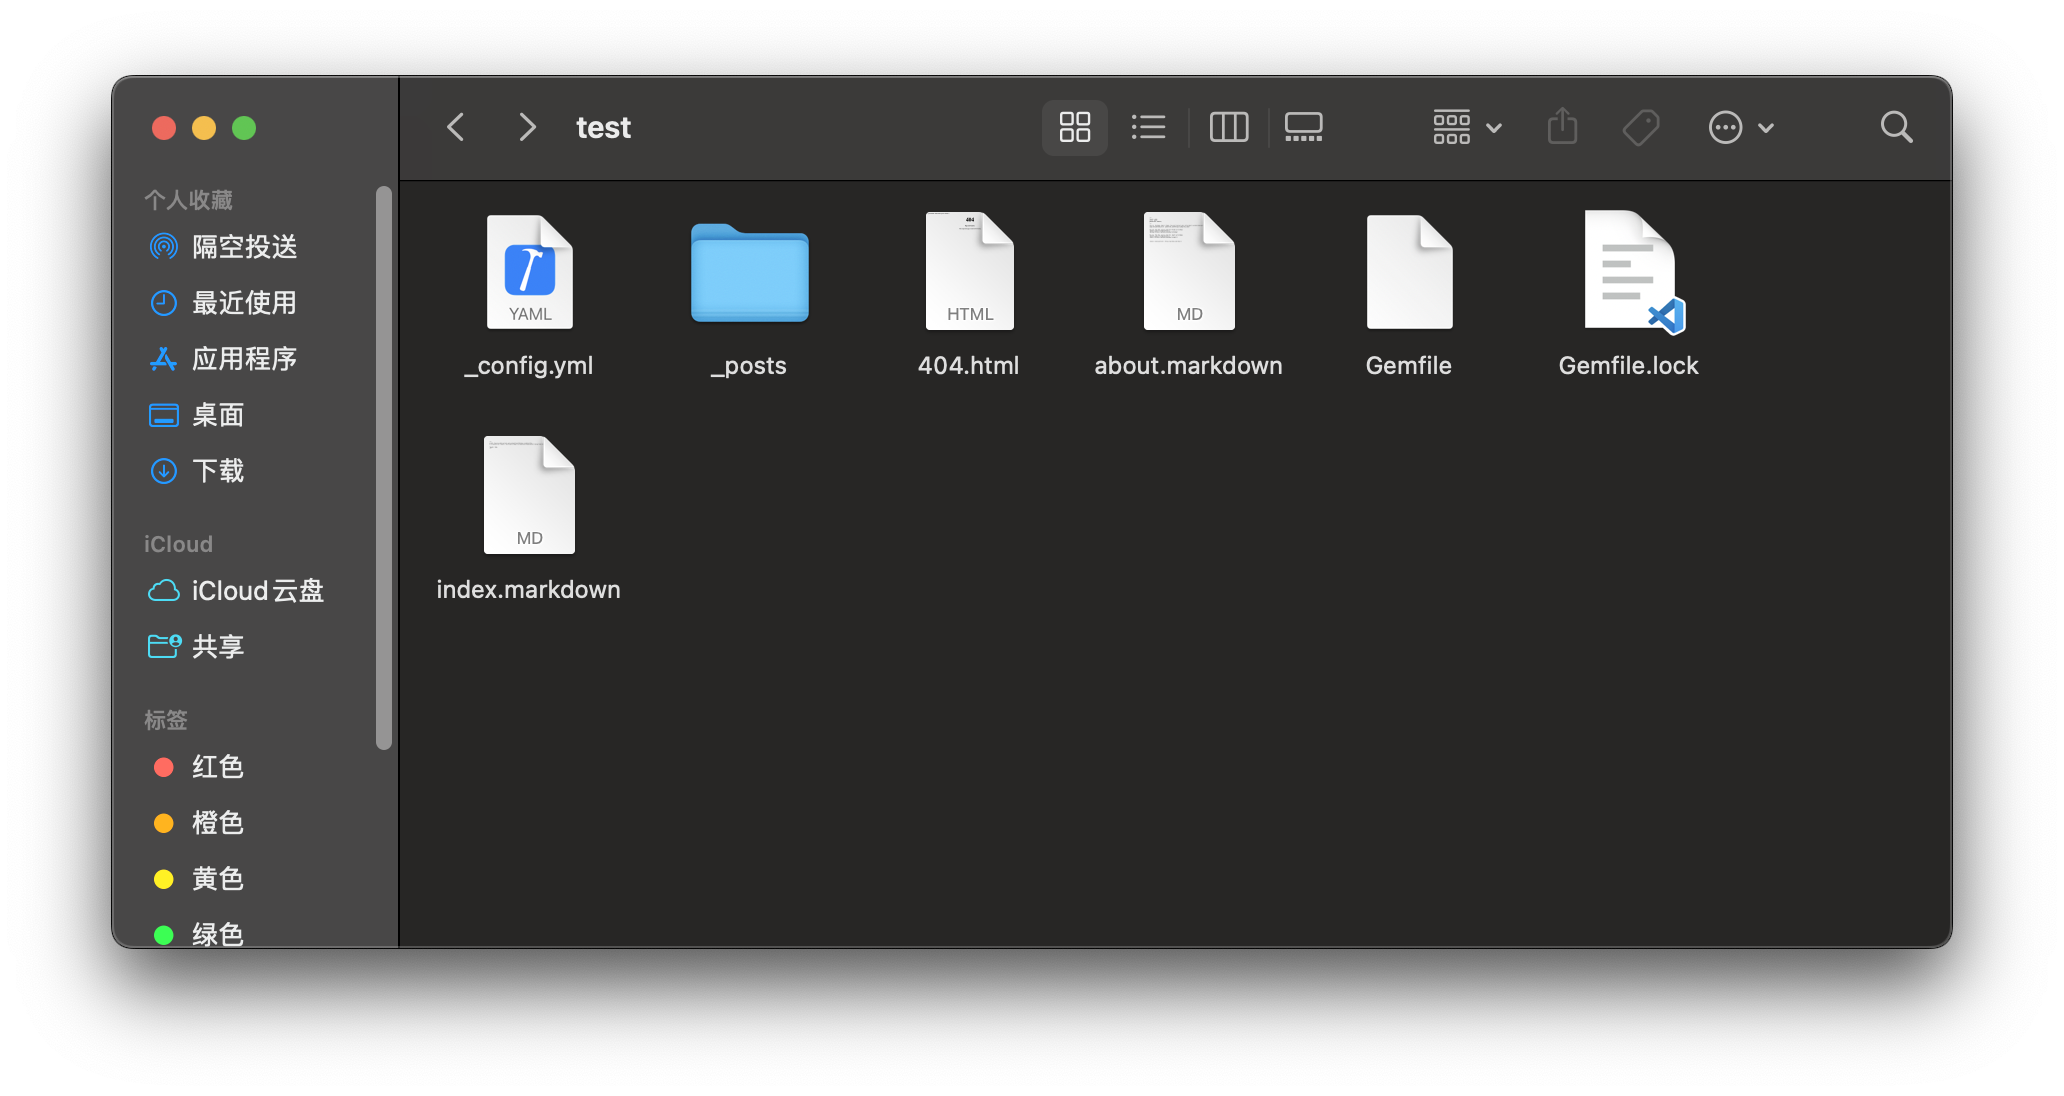Open the more actions ellipsis menu
This screenshot has height=1096, width=2064.
(x=1741, y=127)
